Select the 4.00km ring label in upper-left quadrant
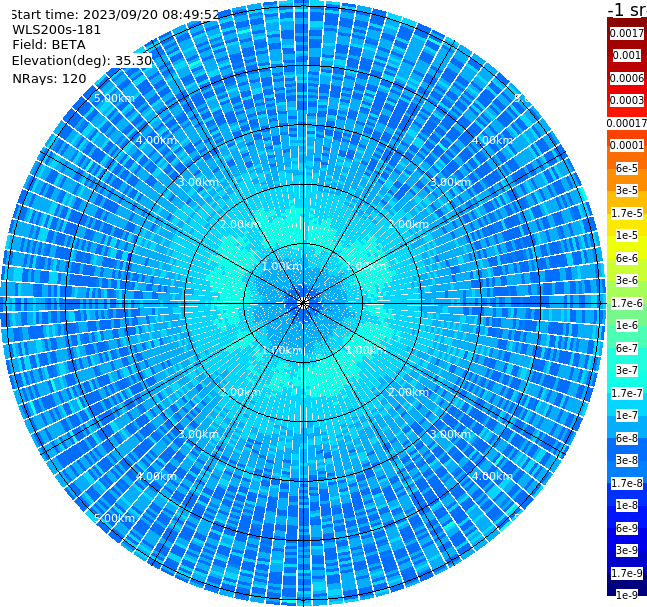This screenshot has width=647, height=607. coord(156,140)
